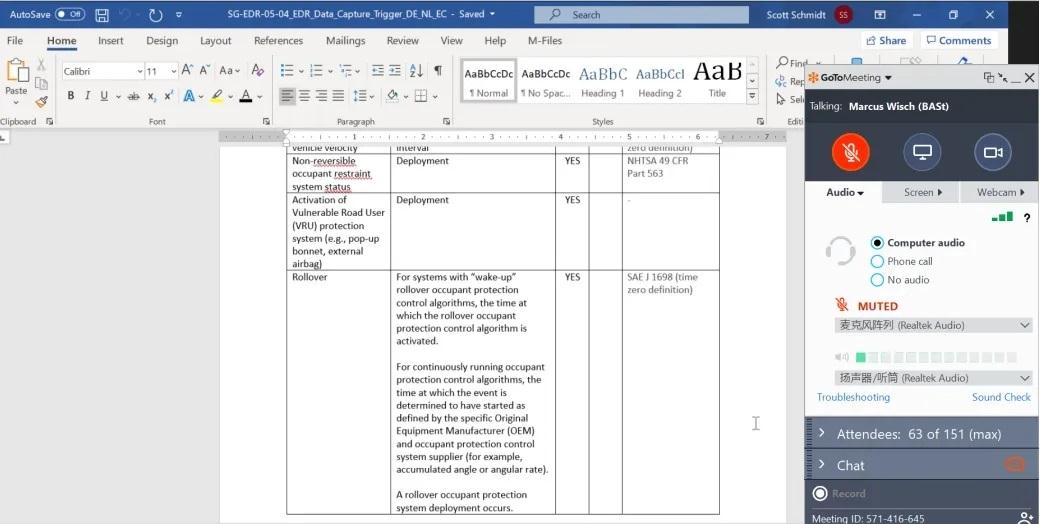The image size is (1040, 524).
Task: Choose the No audio radio button
Action: click(x=877, y=280)
